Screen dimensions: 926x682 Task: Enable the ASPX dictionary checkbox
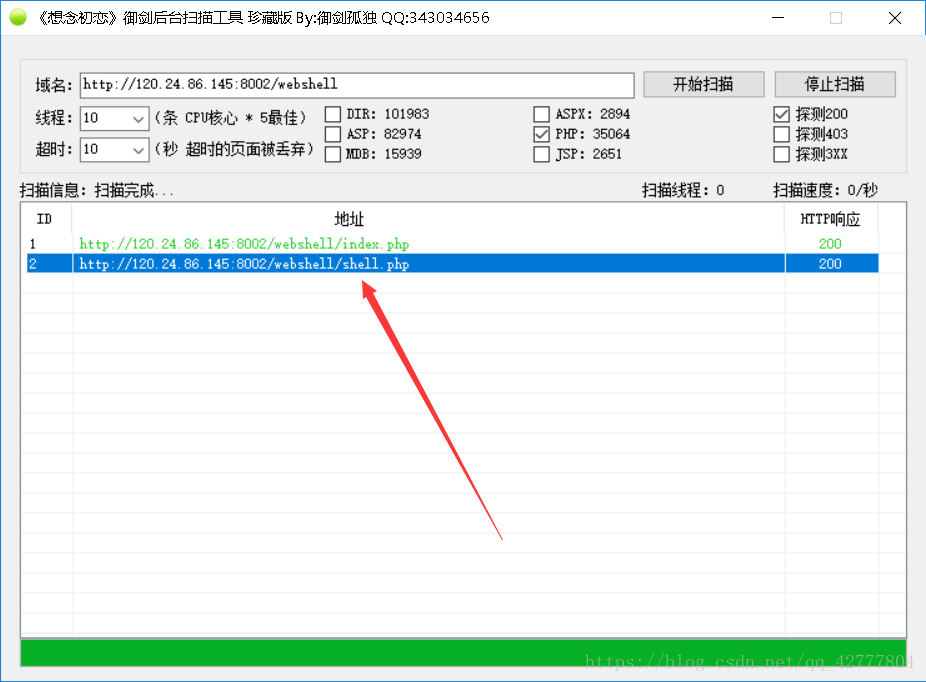(542, 114)
